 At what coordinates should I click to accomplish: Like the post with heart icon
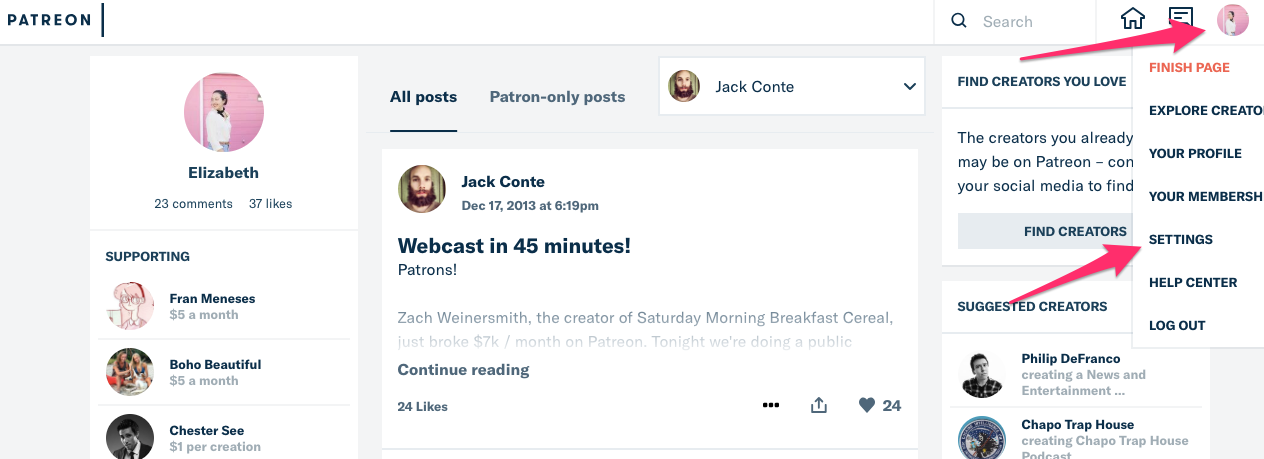(867, 405)
